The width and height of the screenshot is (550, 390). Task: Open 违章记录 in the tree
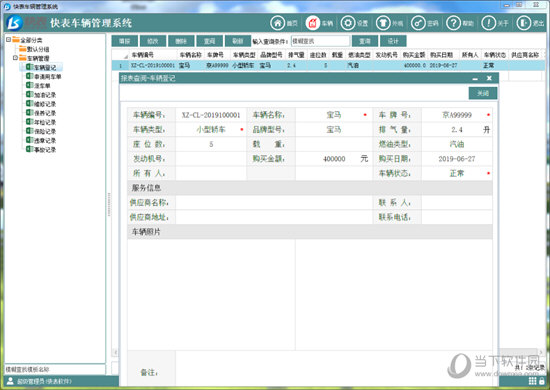pyautogui.click(x=45, y=140)
